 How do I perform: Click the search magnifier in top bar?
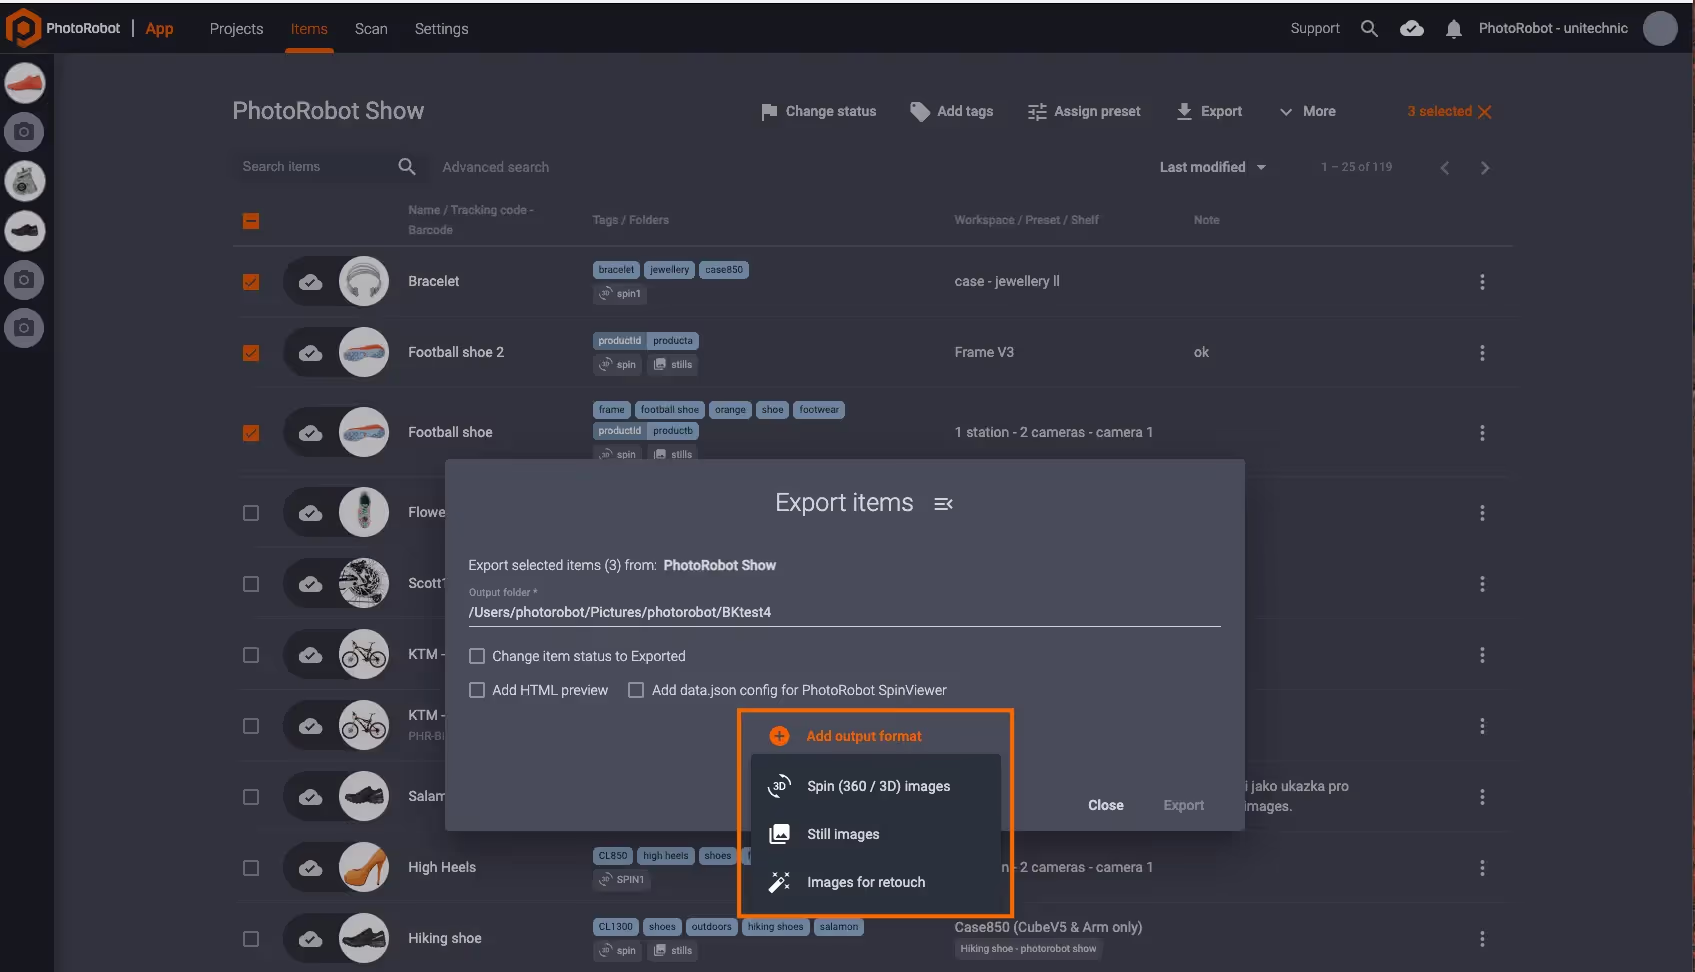(1369, 29)
